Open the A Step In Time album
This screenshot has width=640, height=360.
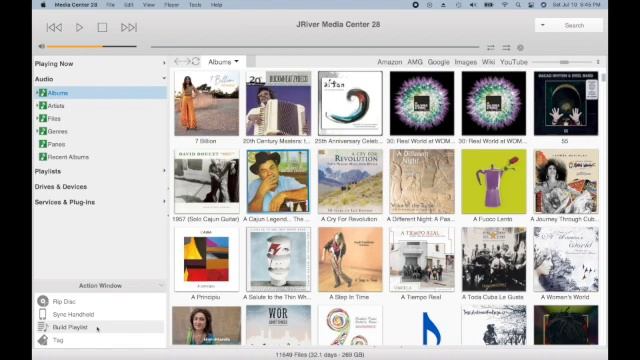coord(350,259)
